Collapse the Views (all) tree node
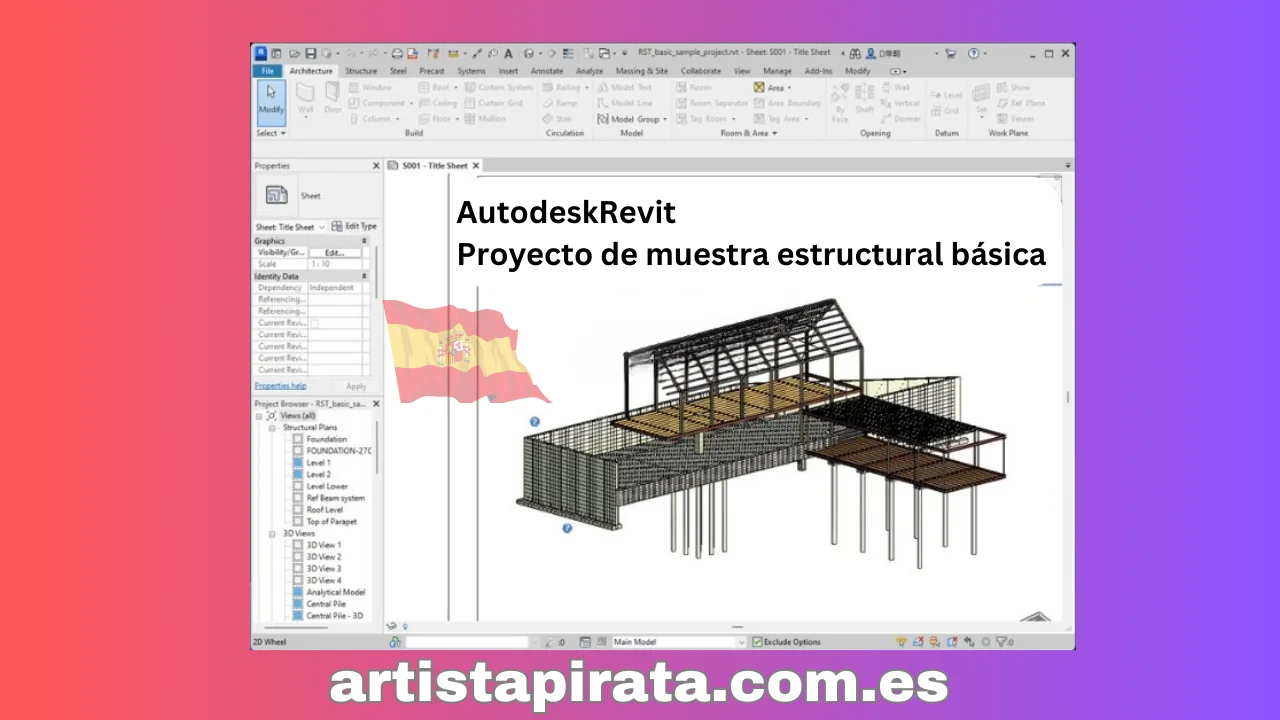 259,415
